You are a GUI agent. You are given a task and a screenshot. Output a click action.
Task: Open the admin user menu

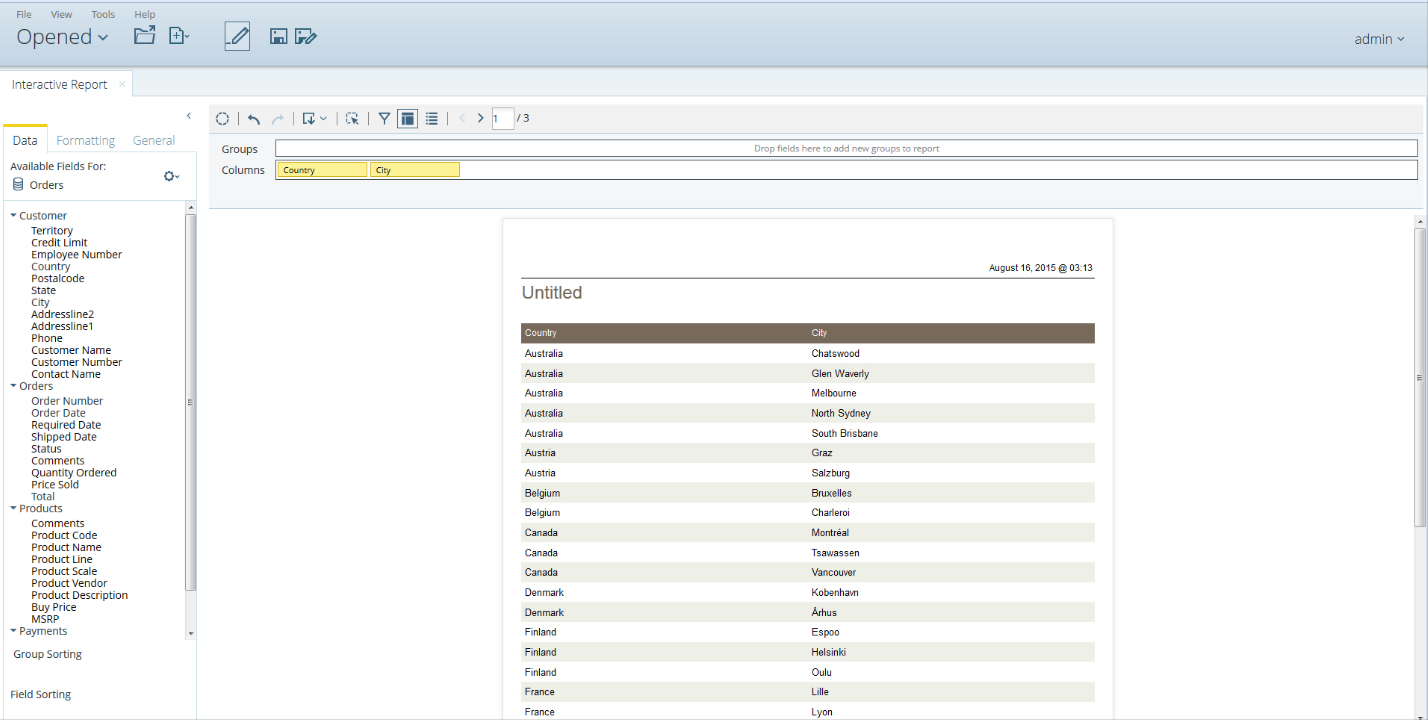click(1379, 39)
